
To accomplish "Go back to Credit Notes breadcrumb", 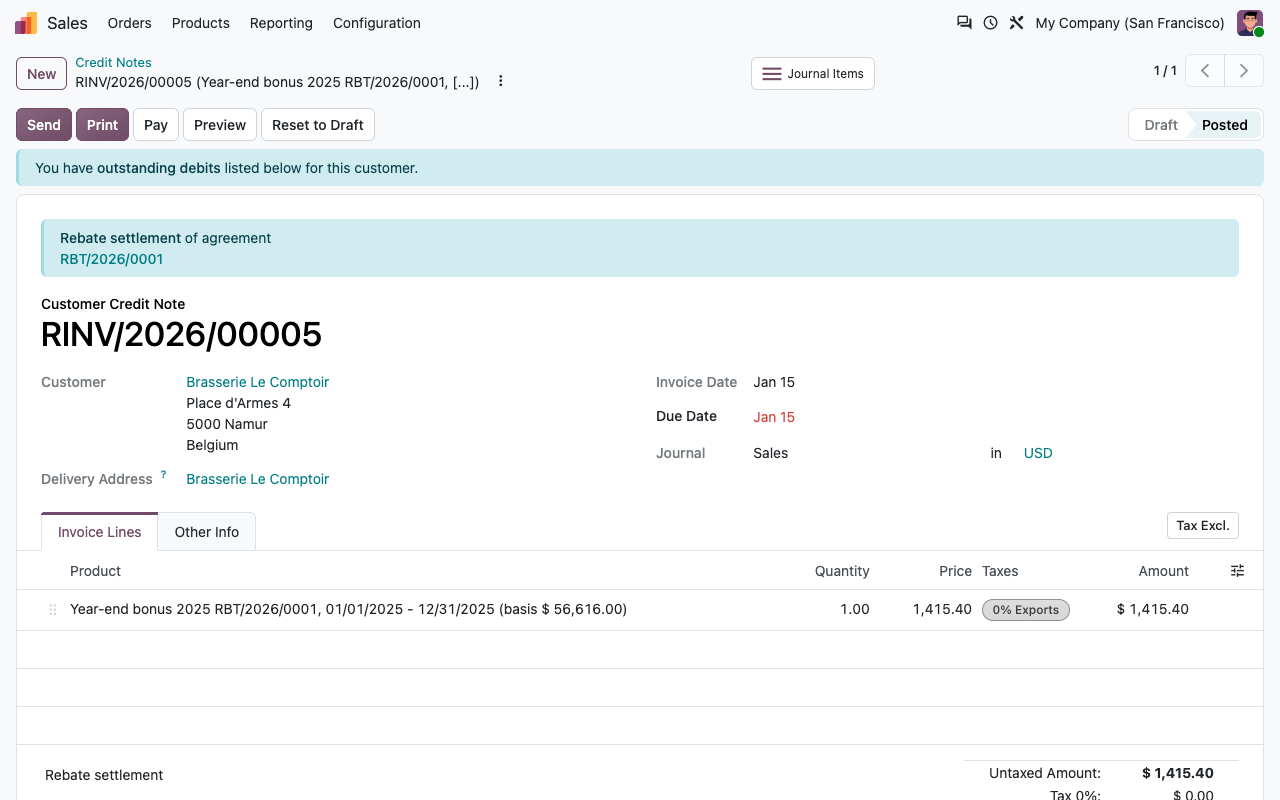I will [x=114, y=62].
